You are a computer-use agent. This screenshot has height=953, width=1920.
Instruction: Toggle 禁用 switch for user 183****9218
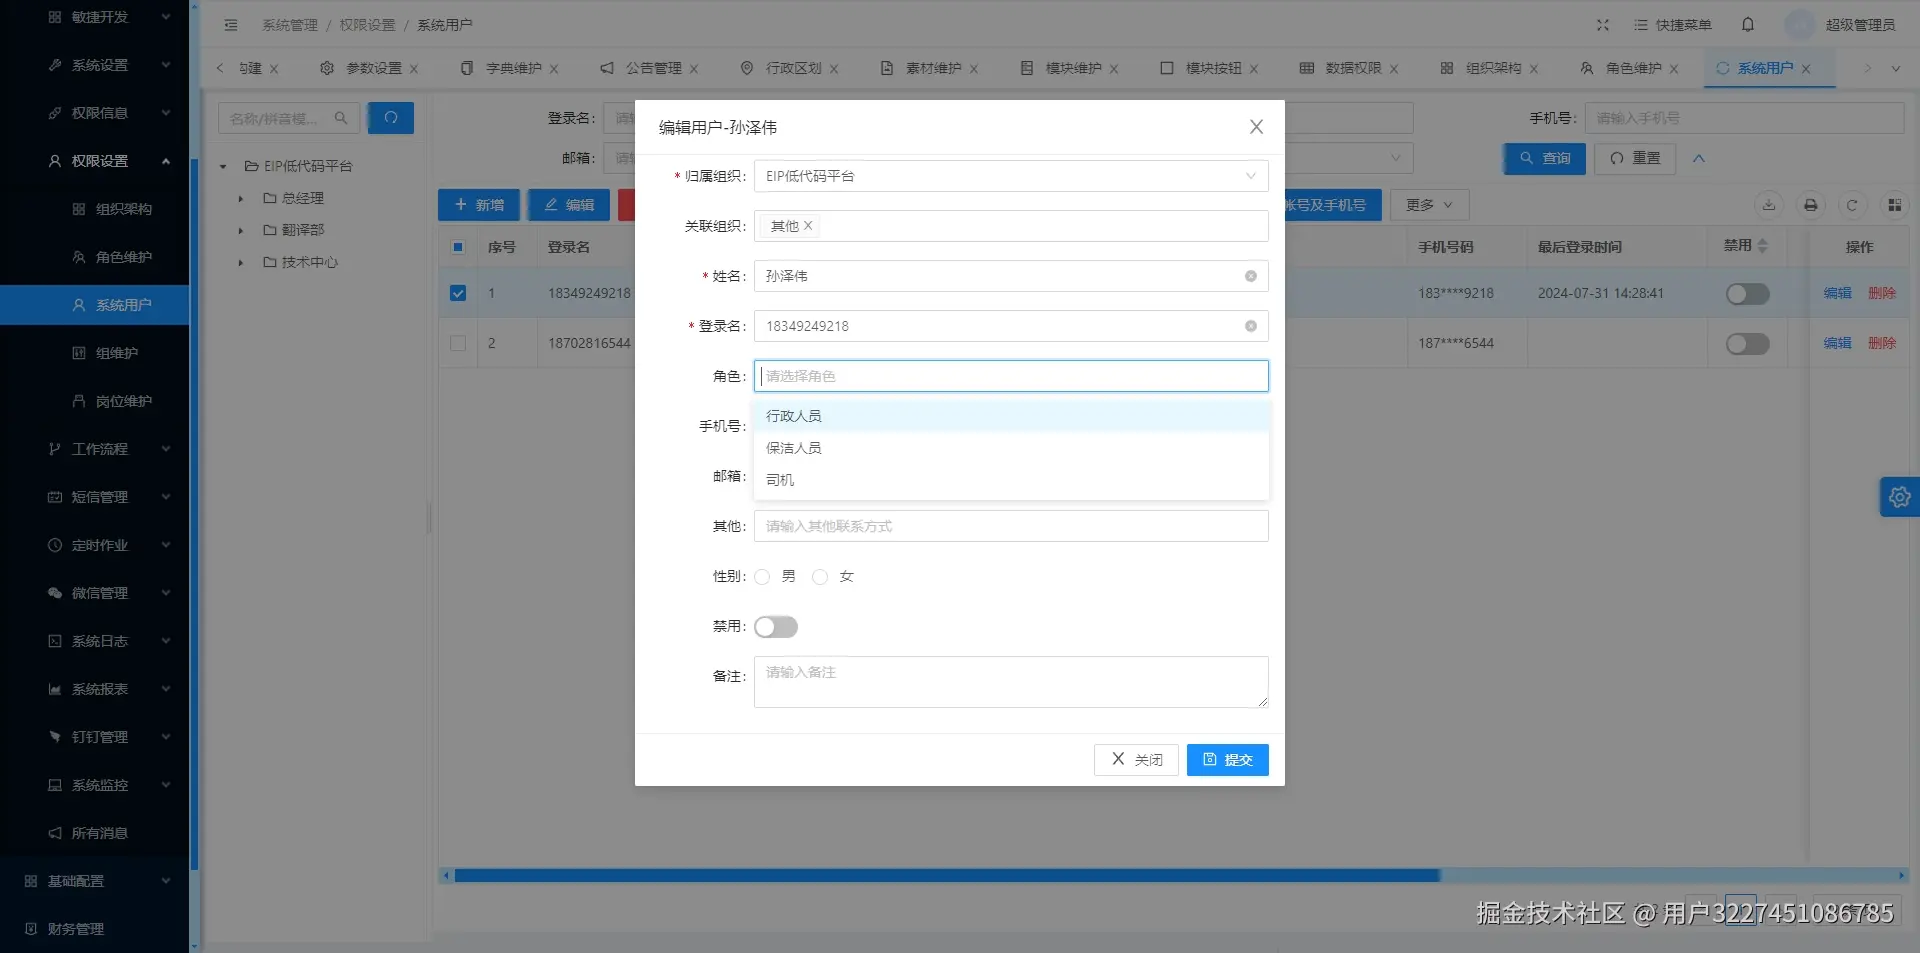[x=1748, y=294]
